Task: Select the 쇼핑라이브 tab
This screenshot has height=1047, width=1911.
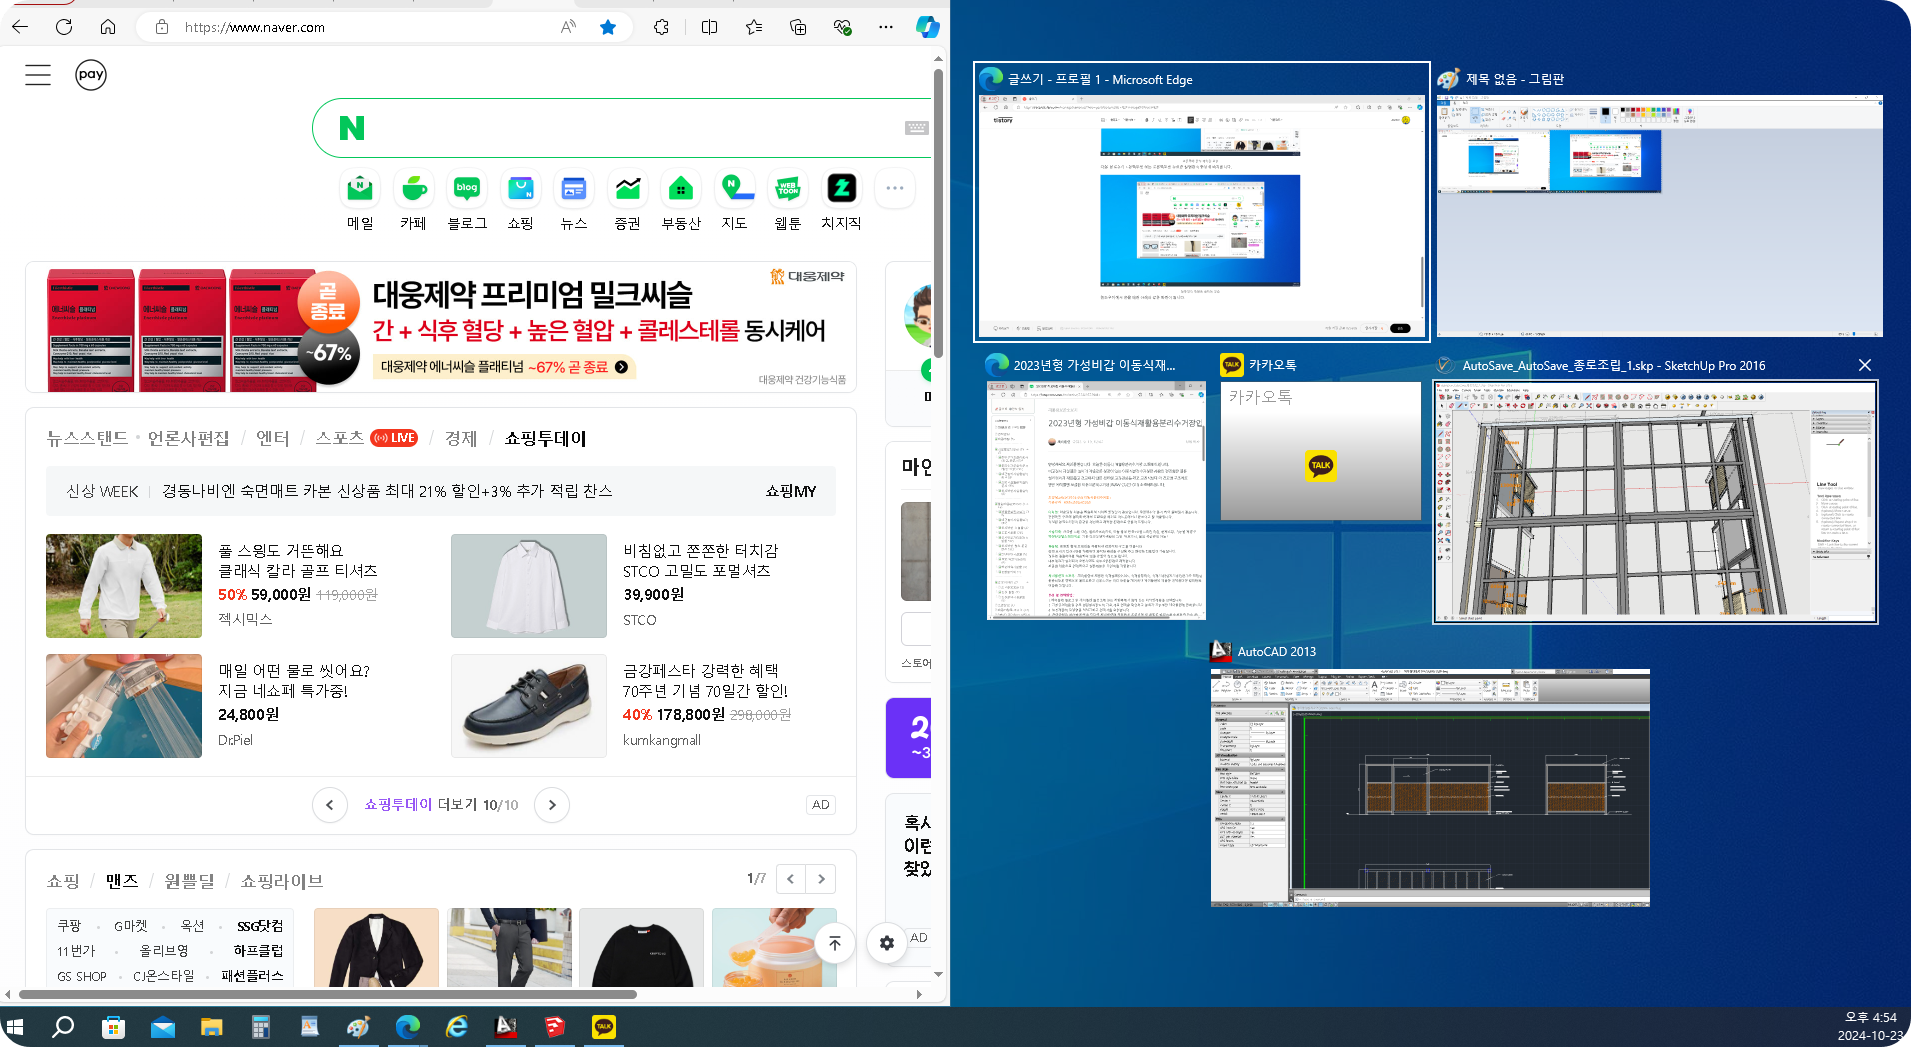Action: point(282,881)
